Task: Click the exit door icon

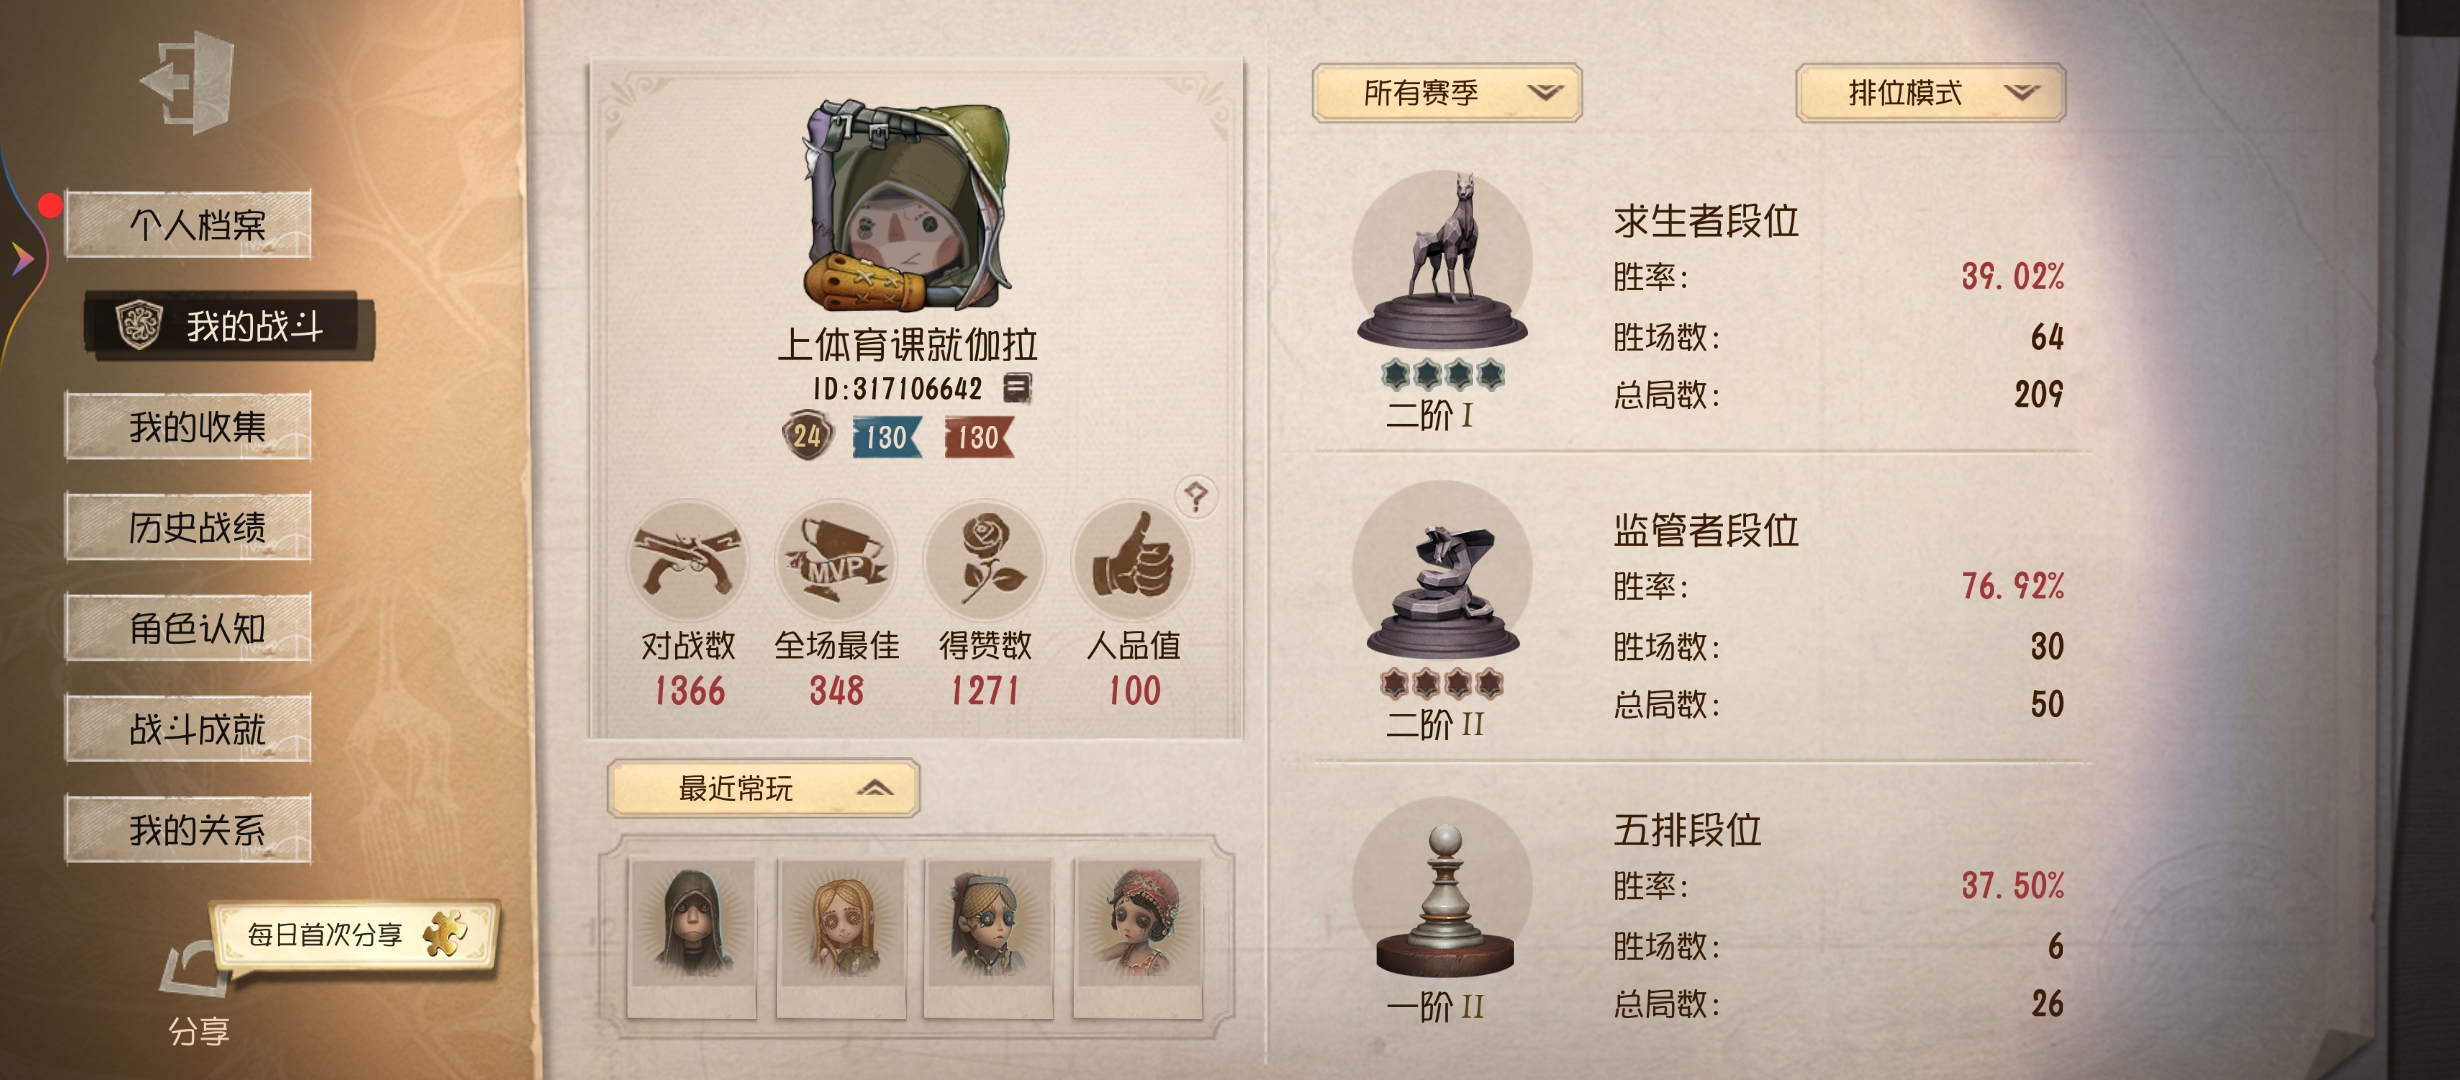Action: click(x=189, y=81)
